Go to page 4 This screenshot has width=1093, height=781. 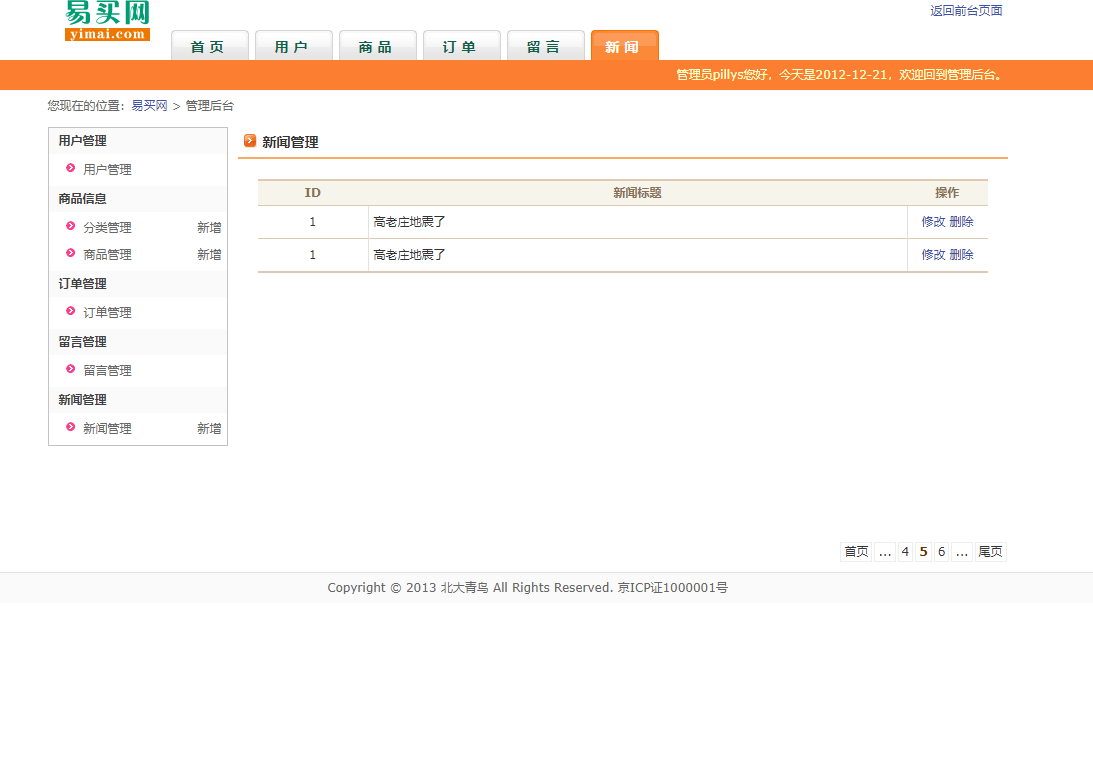pos(905,552)
